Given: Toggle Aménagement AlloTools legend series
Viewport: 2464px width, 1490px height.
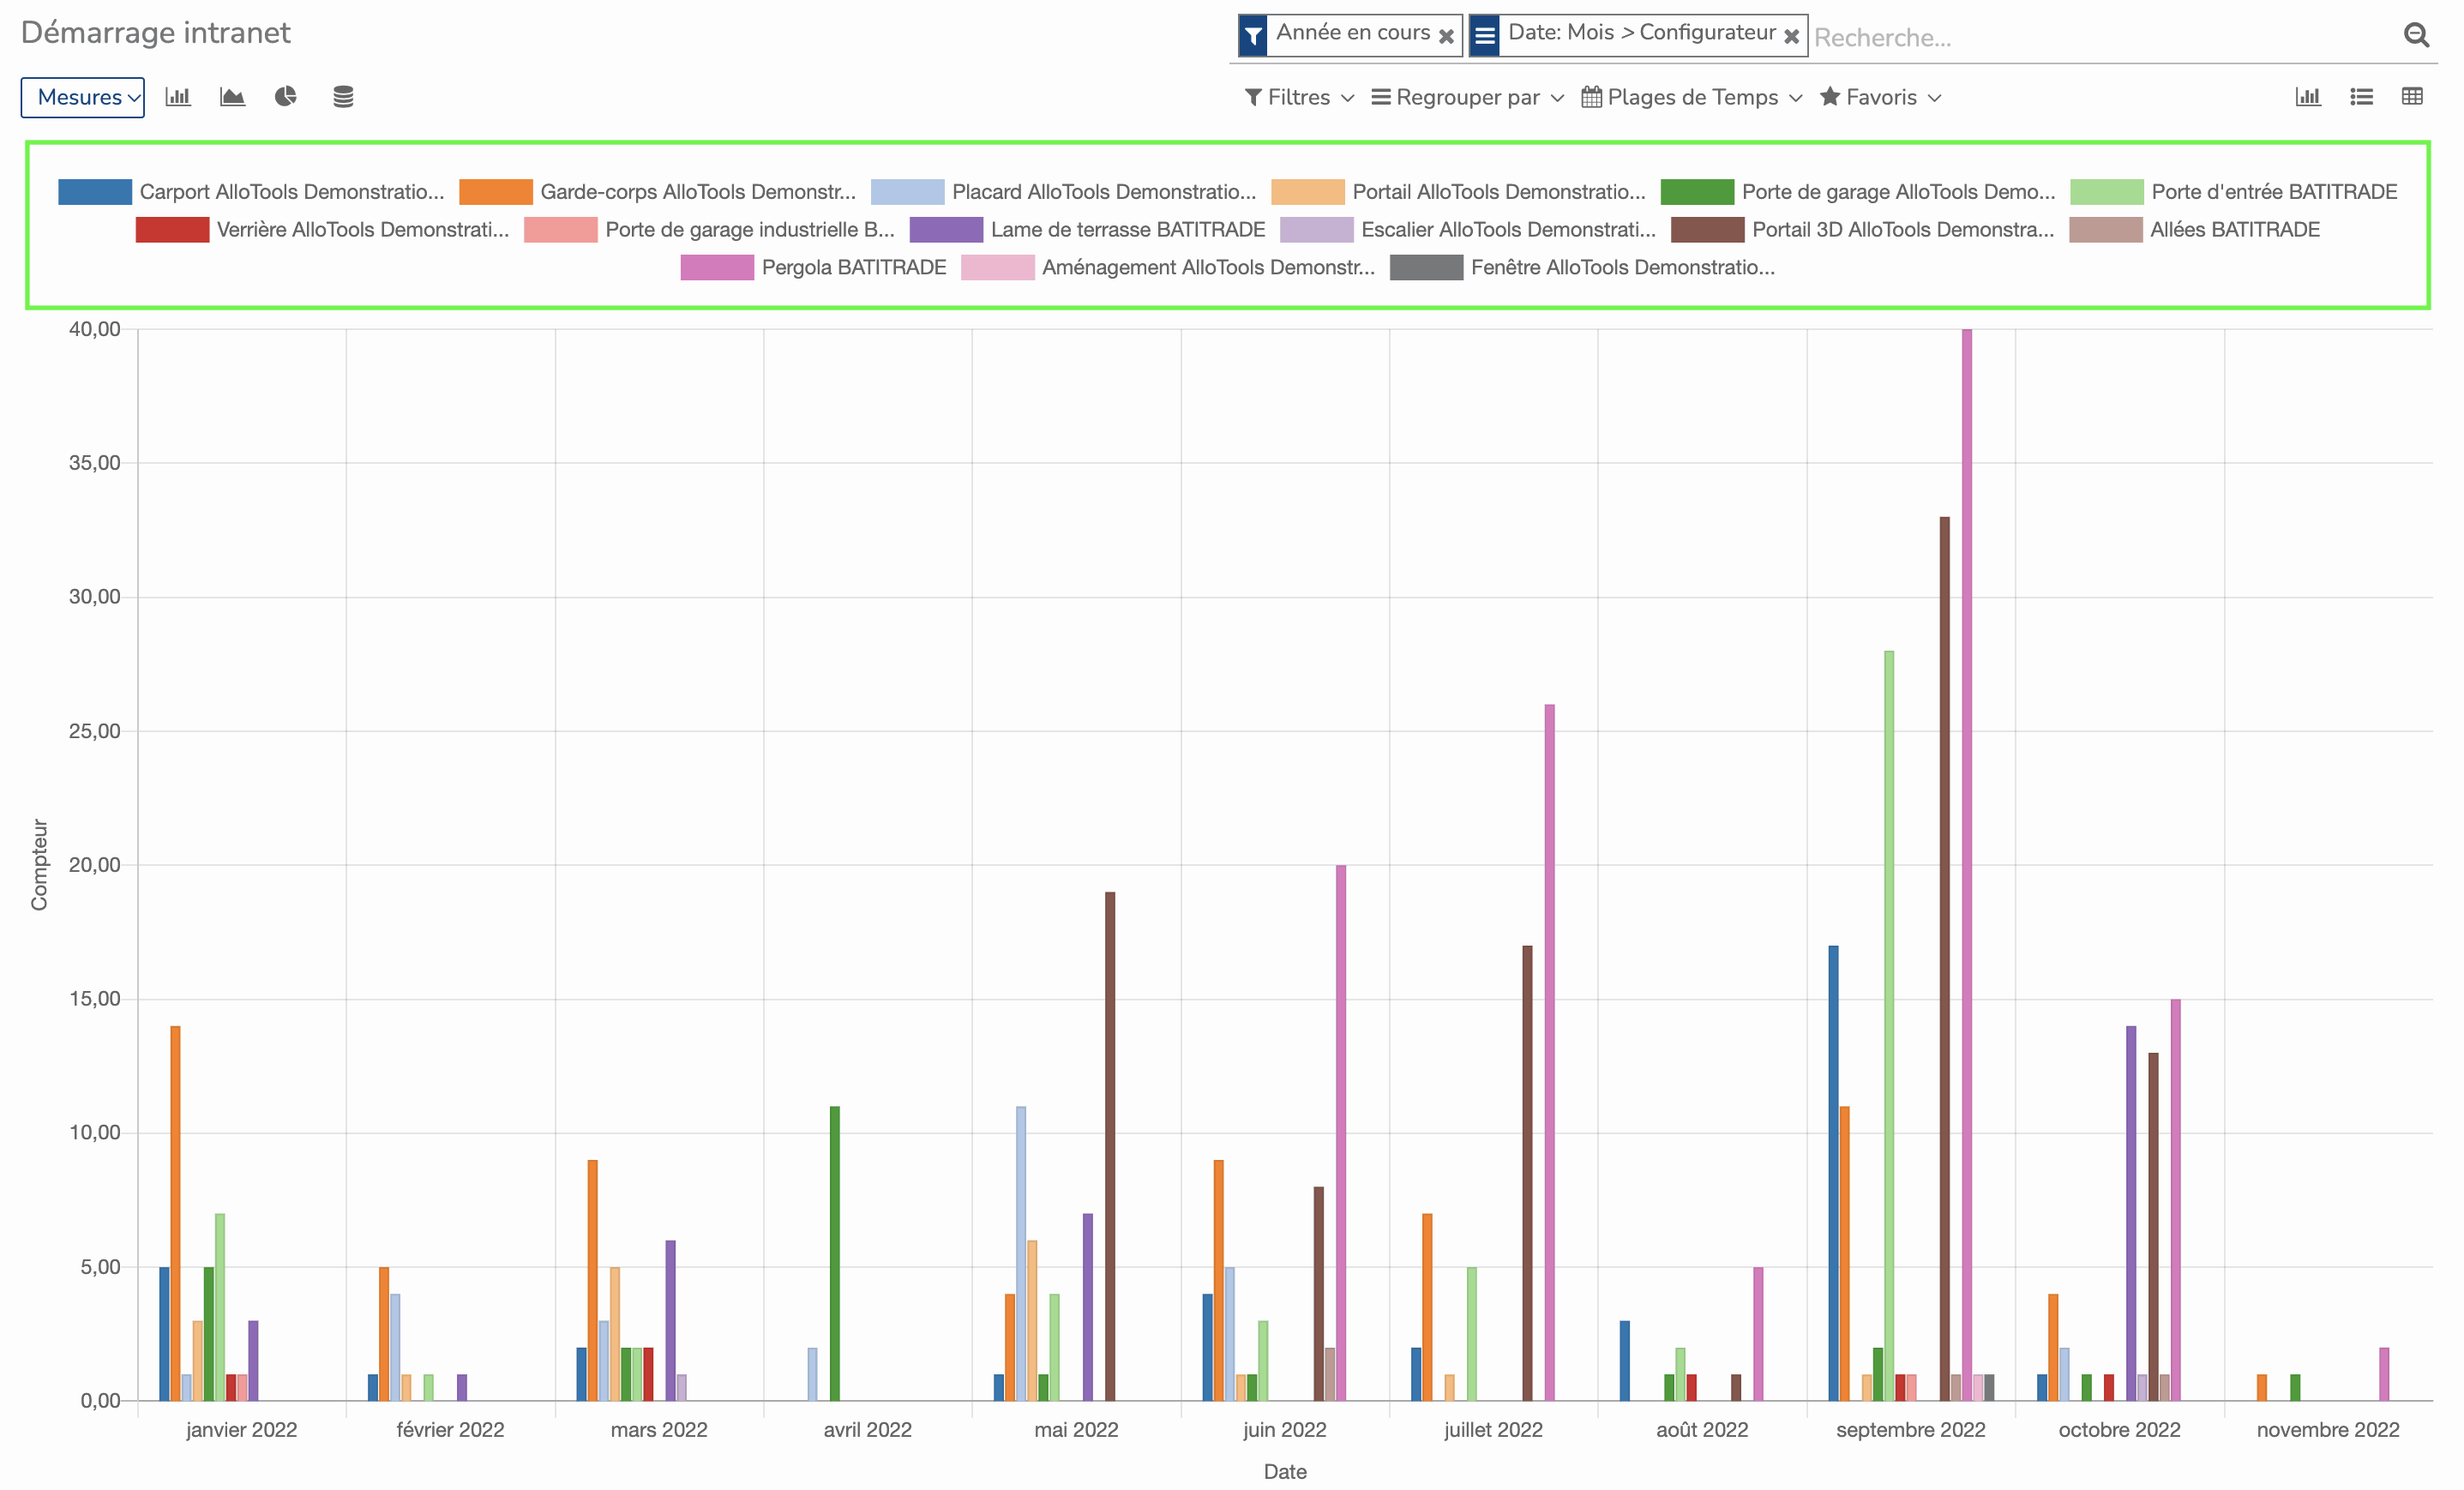Looking at the screenshot, I should pyautogui.click(x=1168, y=268).
